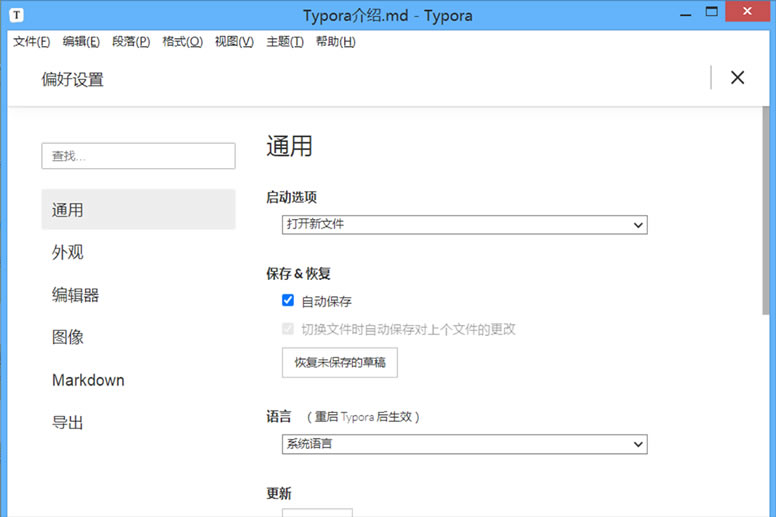Click the 重启 Typora 后生效 note
This screenshot has height=517, width=776.
point(363,417)
